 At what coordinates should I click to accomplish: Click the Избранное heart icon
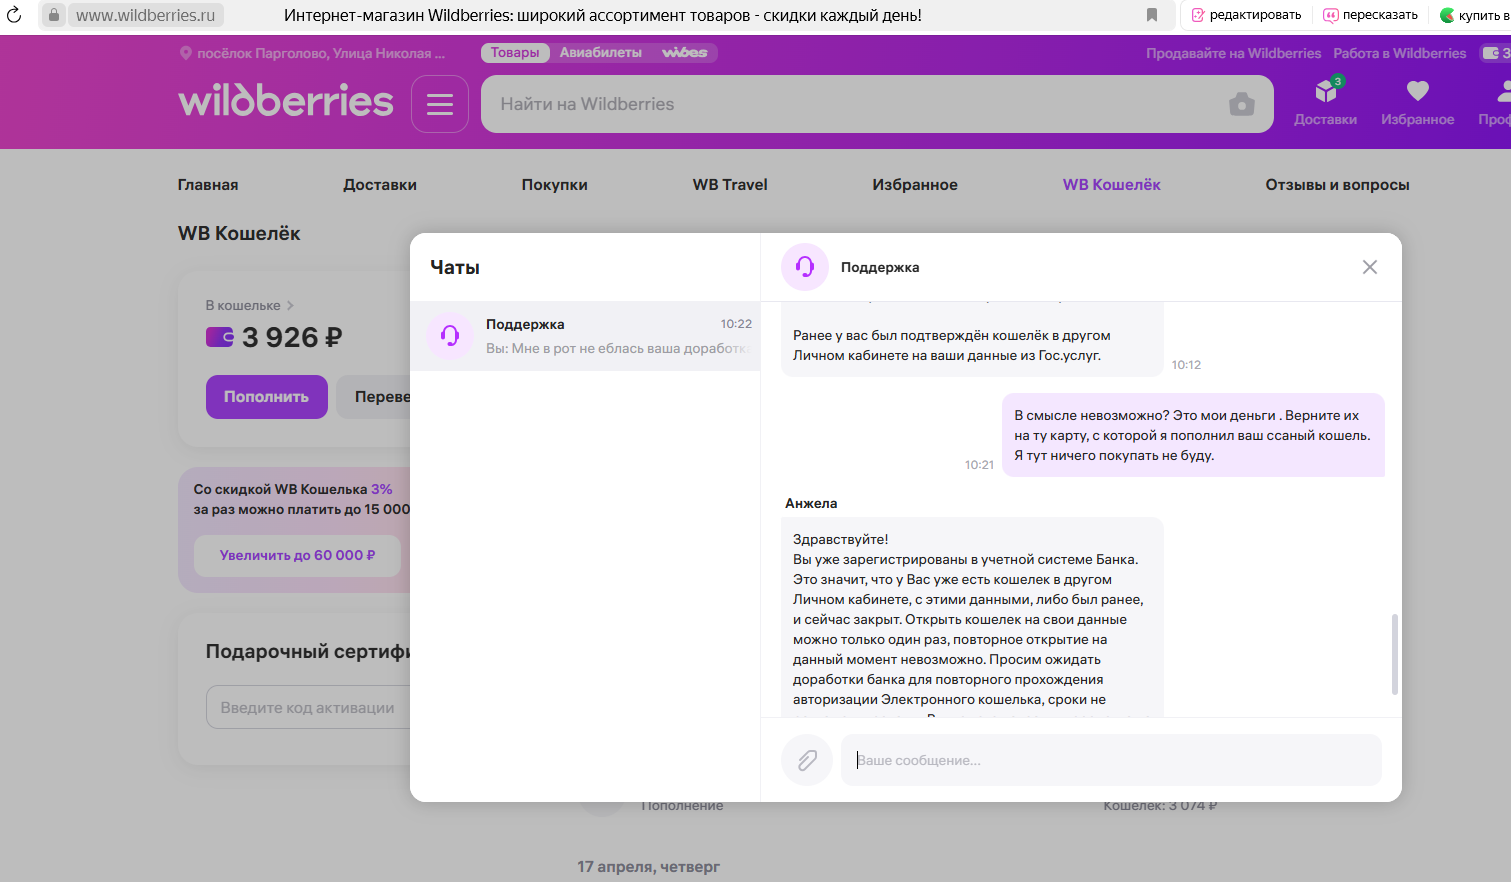(1417, 92)
